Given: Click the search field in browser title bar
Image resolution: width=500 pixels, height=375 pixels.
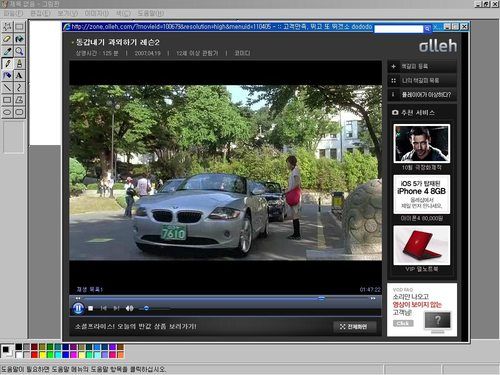Looking at the screenshot, I should click(x=399, y=29).
